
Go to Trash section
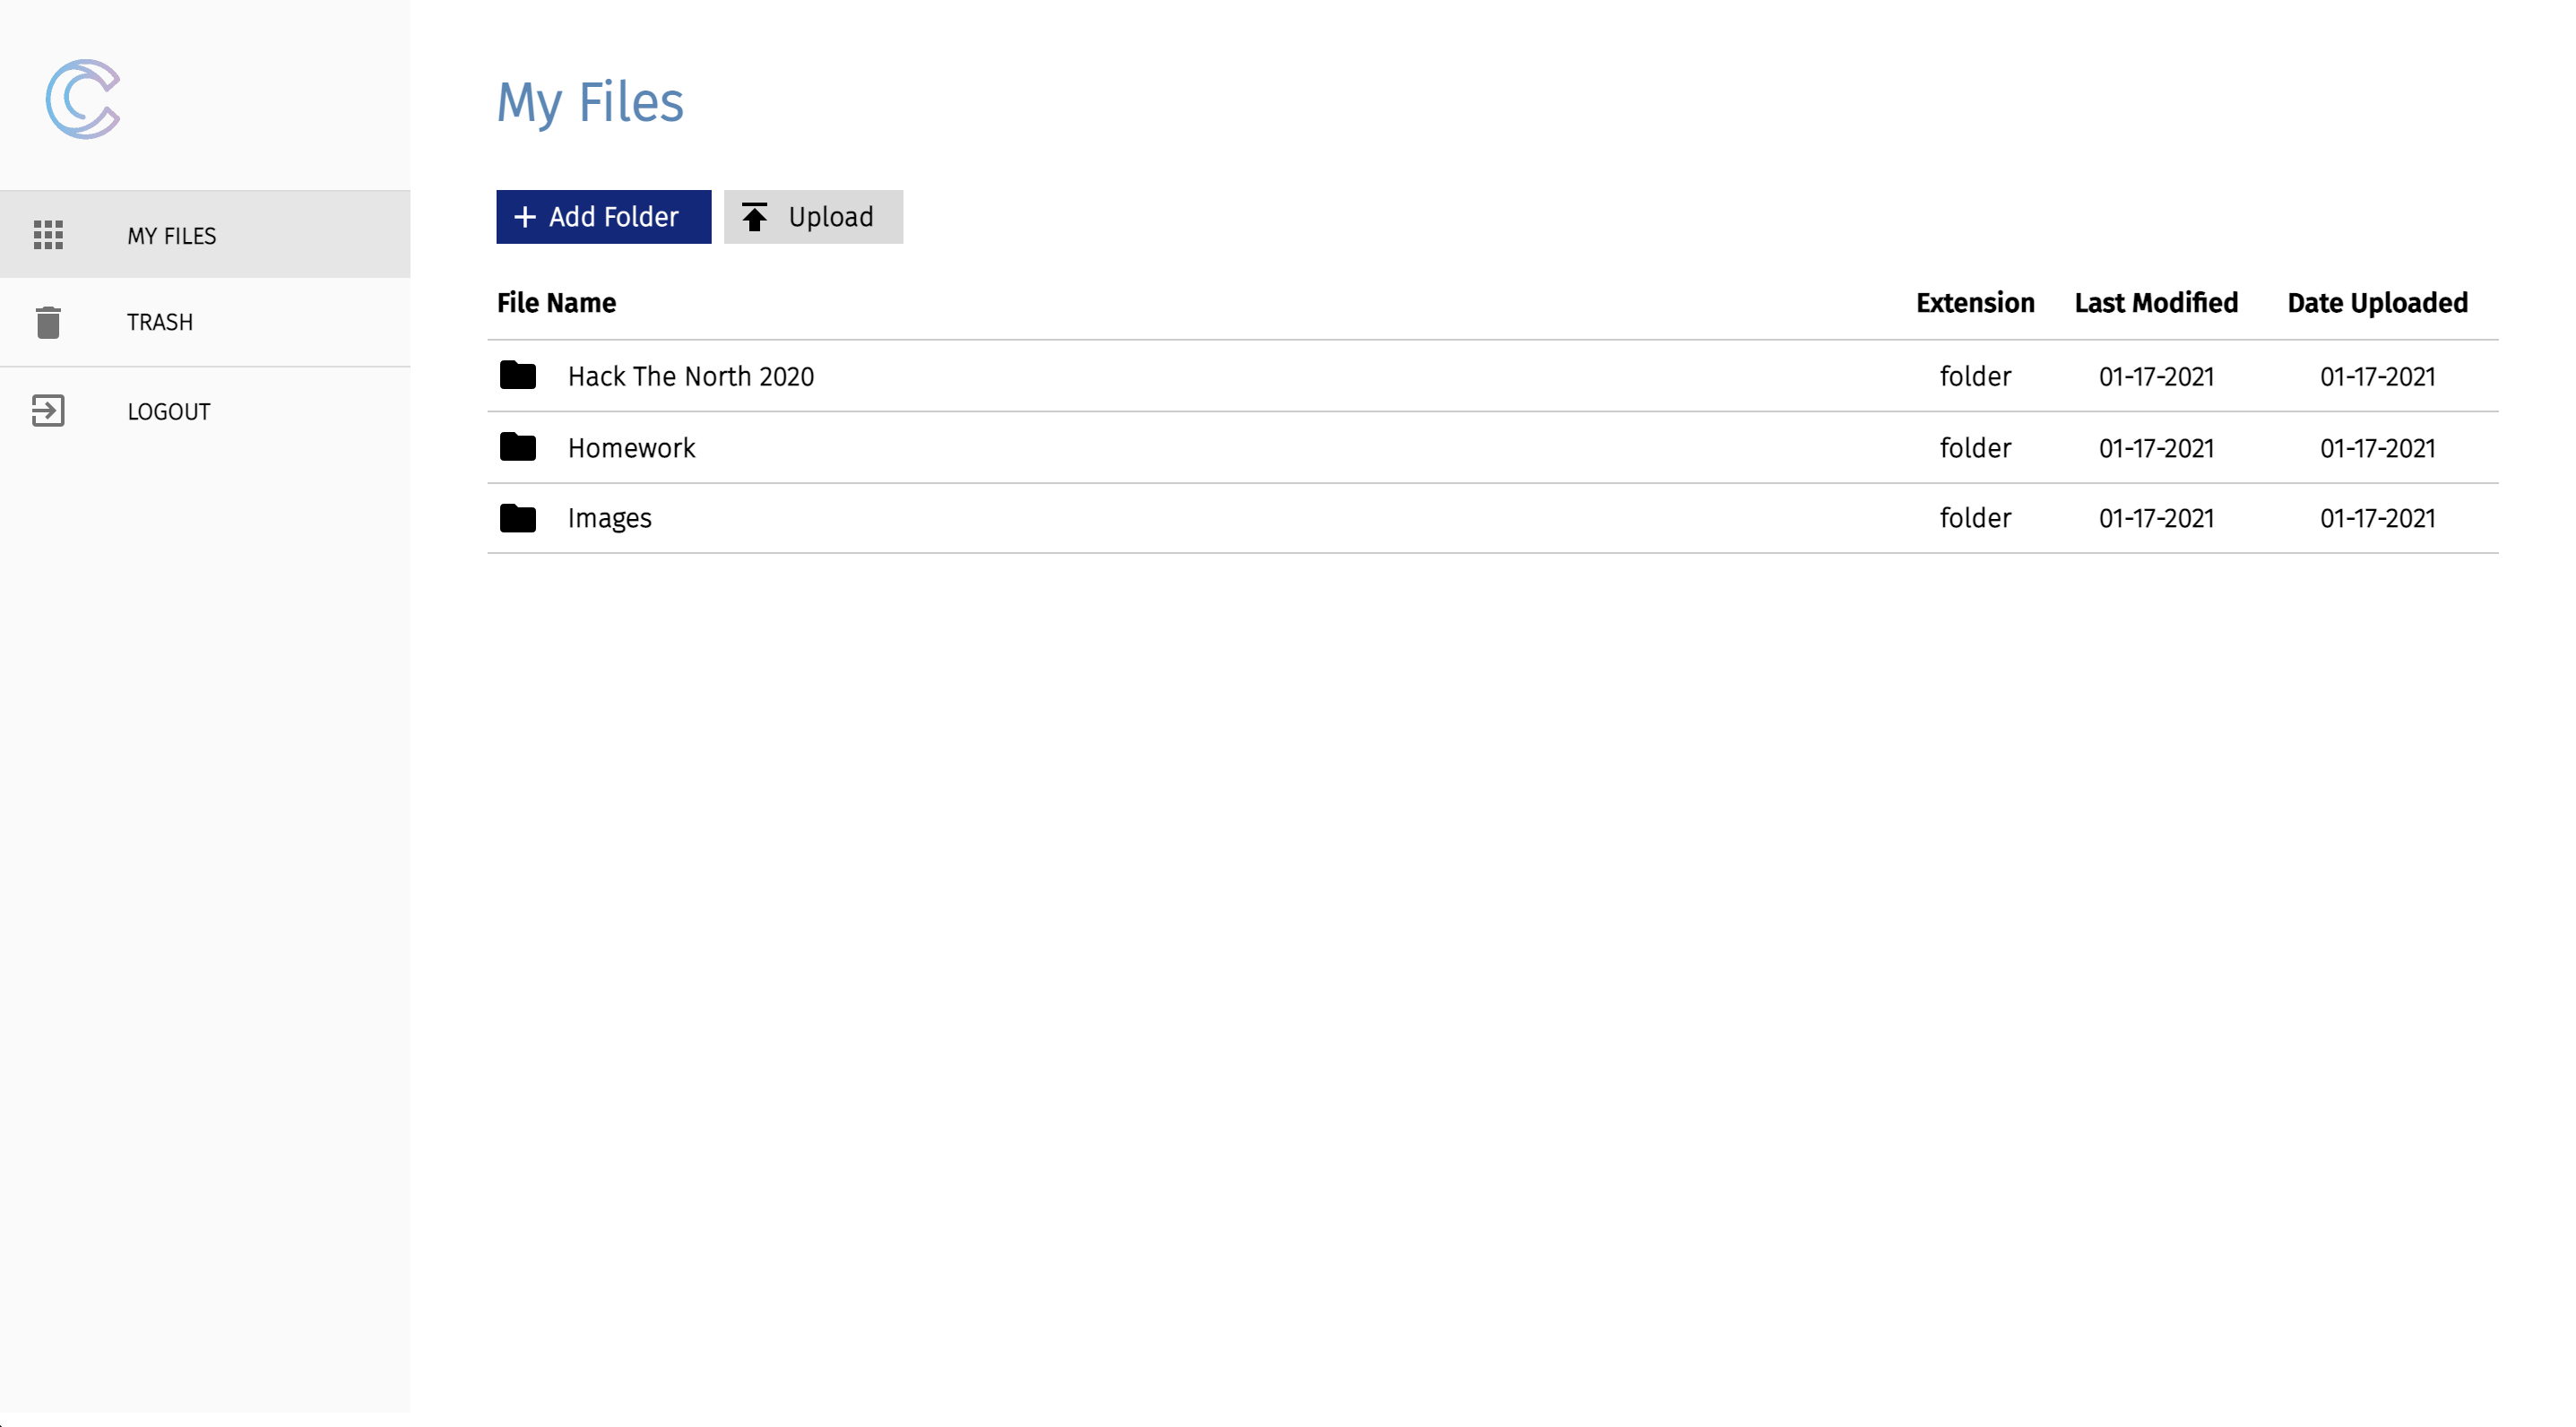tap(160, 322)
